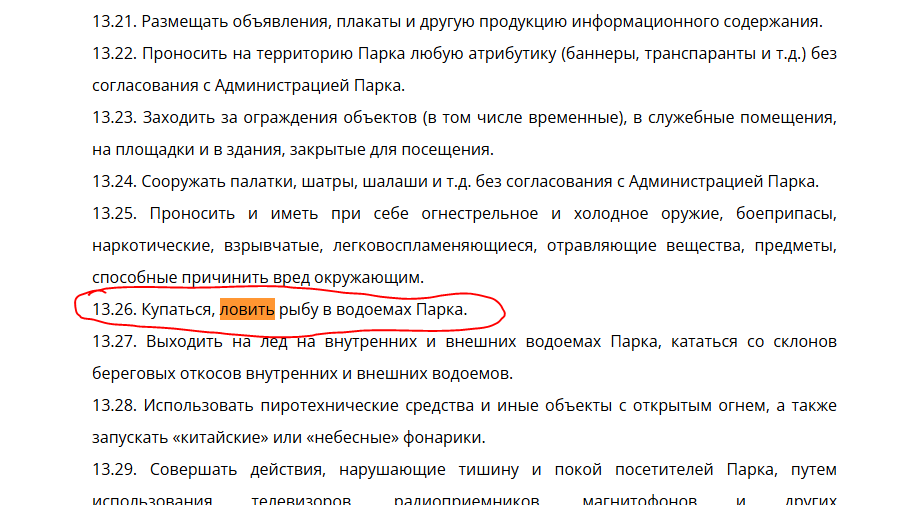Screen dimensions: 909x505
Task: Click the word "тишину" in rule 13.29
Action: click(490, 470)
